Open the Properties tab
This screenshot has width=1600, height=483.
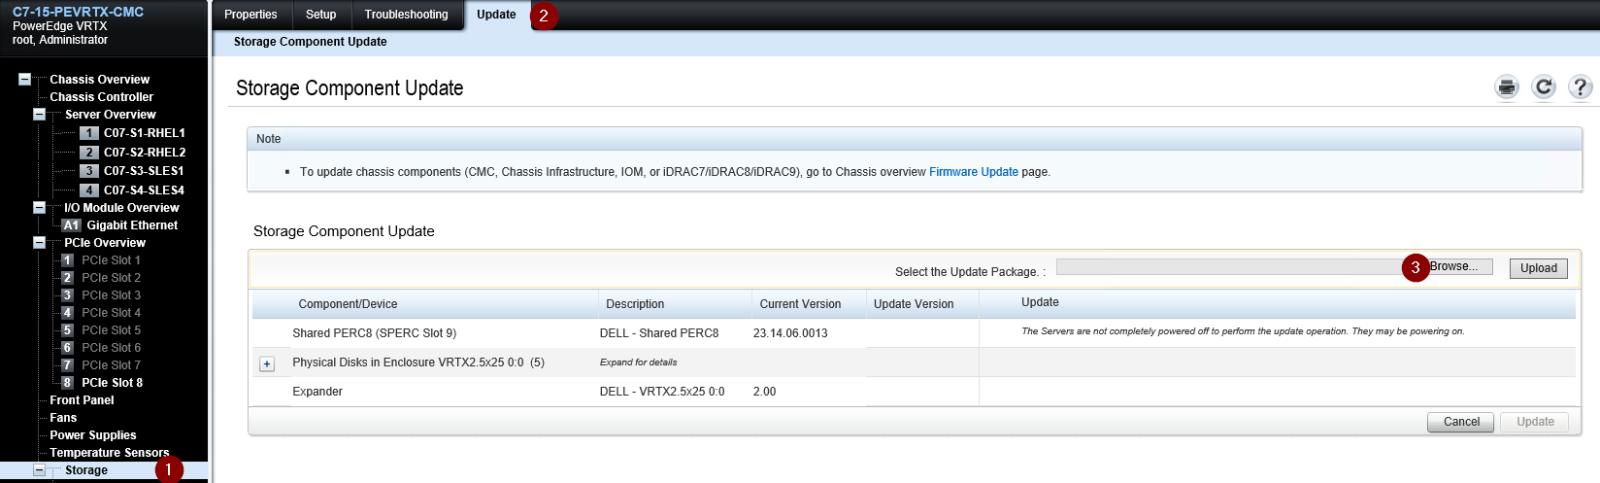[x=250, y=14]
